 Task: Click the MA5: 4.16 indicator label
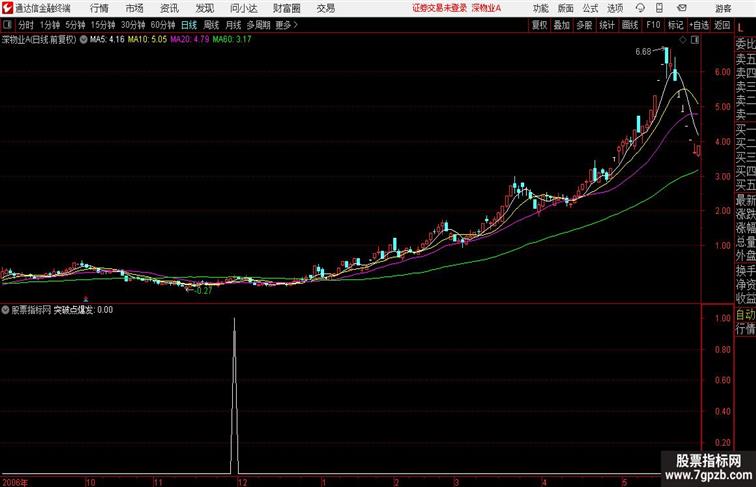[x=107, y=40]
